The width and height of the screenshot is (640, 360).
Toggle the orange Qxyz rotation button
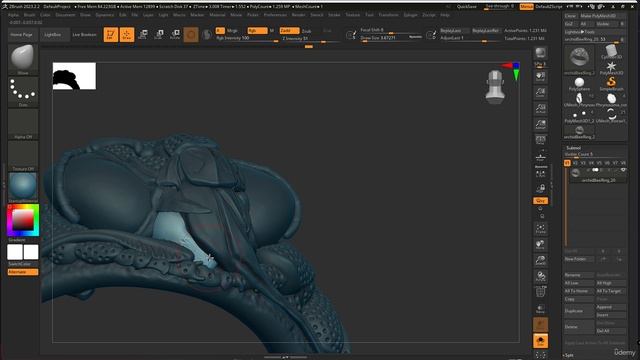tap(540, 201)
